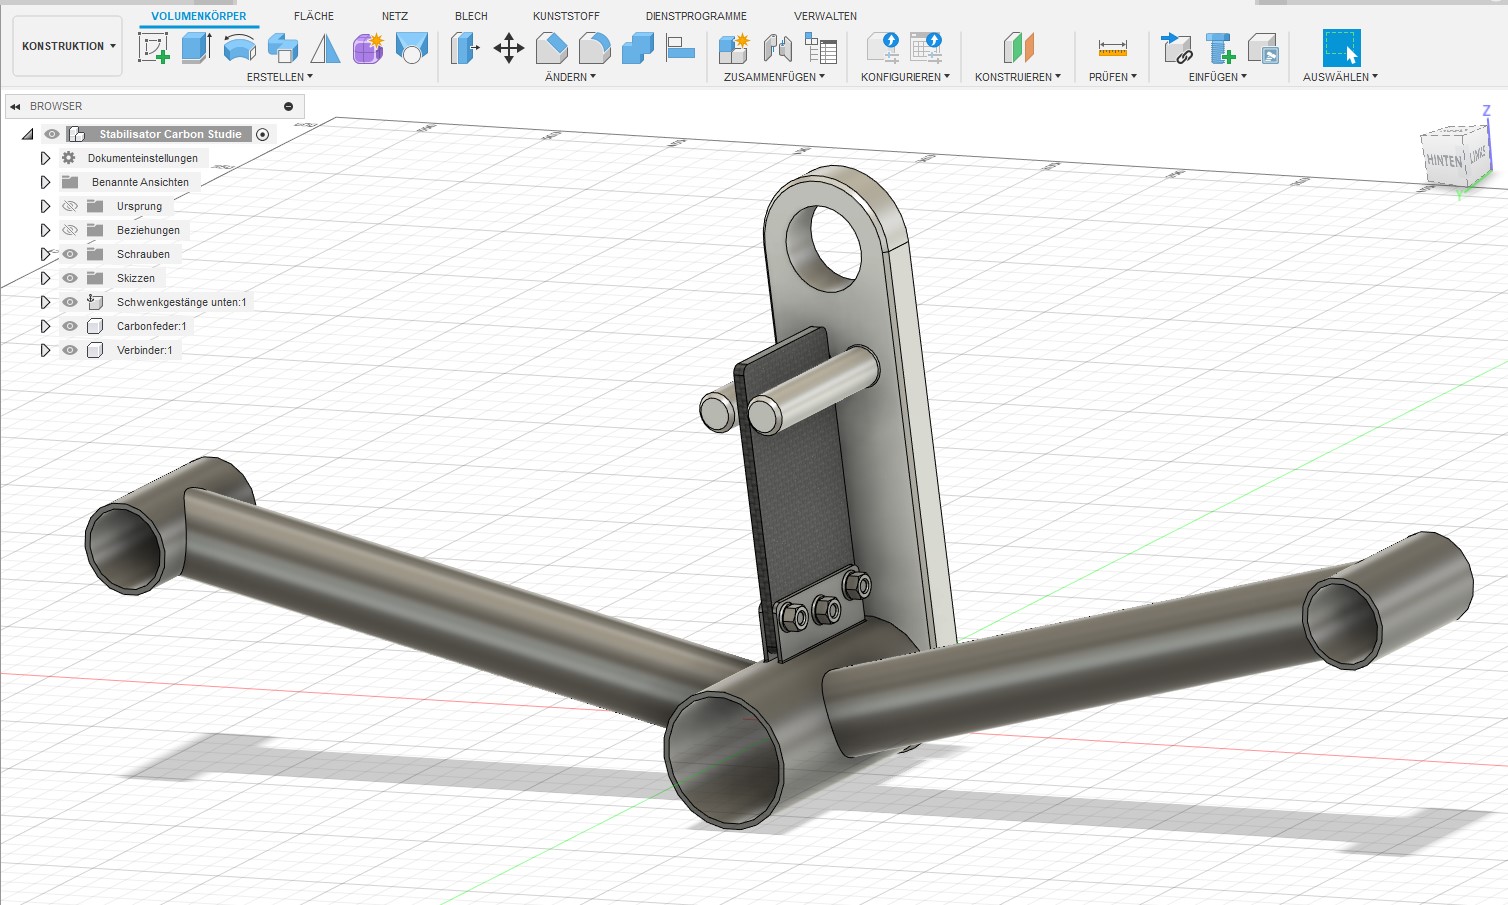Select the Create Sketch tool icon

click(153, 47)
